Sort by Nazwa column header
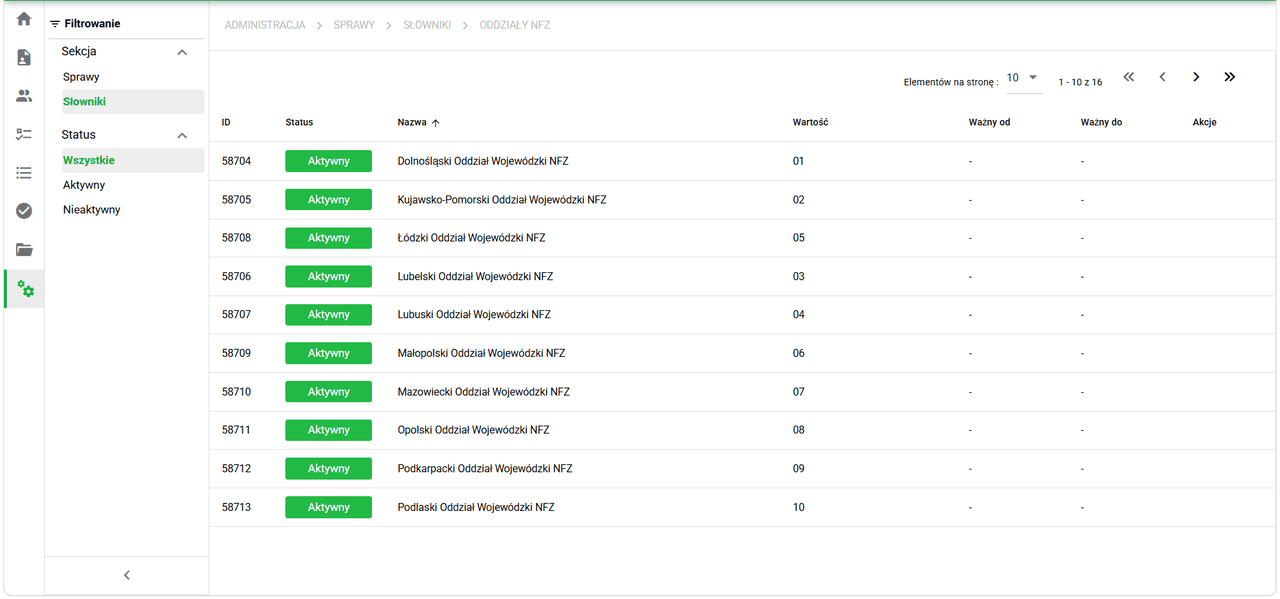Viewport: 1280px width, 599px height. [412, 122]
